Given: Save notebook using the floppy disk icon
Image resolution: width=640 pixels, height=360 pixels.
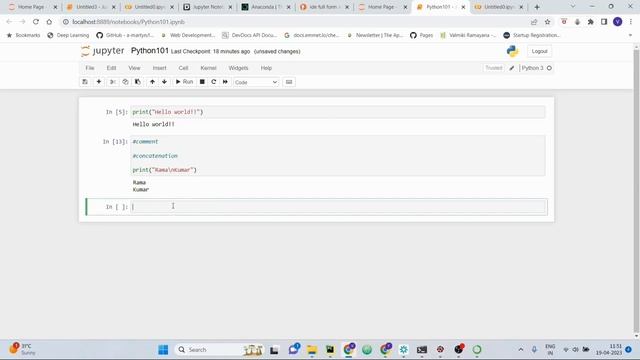Looking at the screenshot, I should (85, 82).
